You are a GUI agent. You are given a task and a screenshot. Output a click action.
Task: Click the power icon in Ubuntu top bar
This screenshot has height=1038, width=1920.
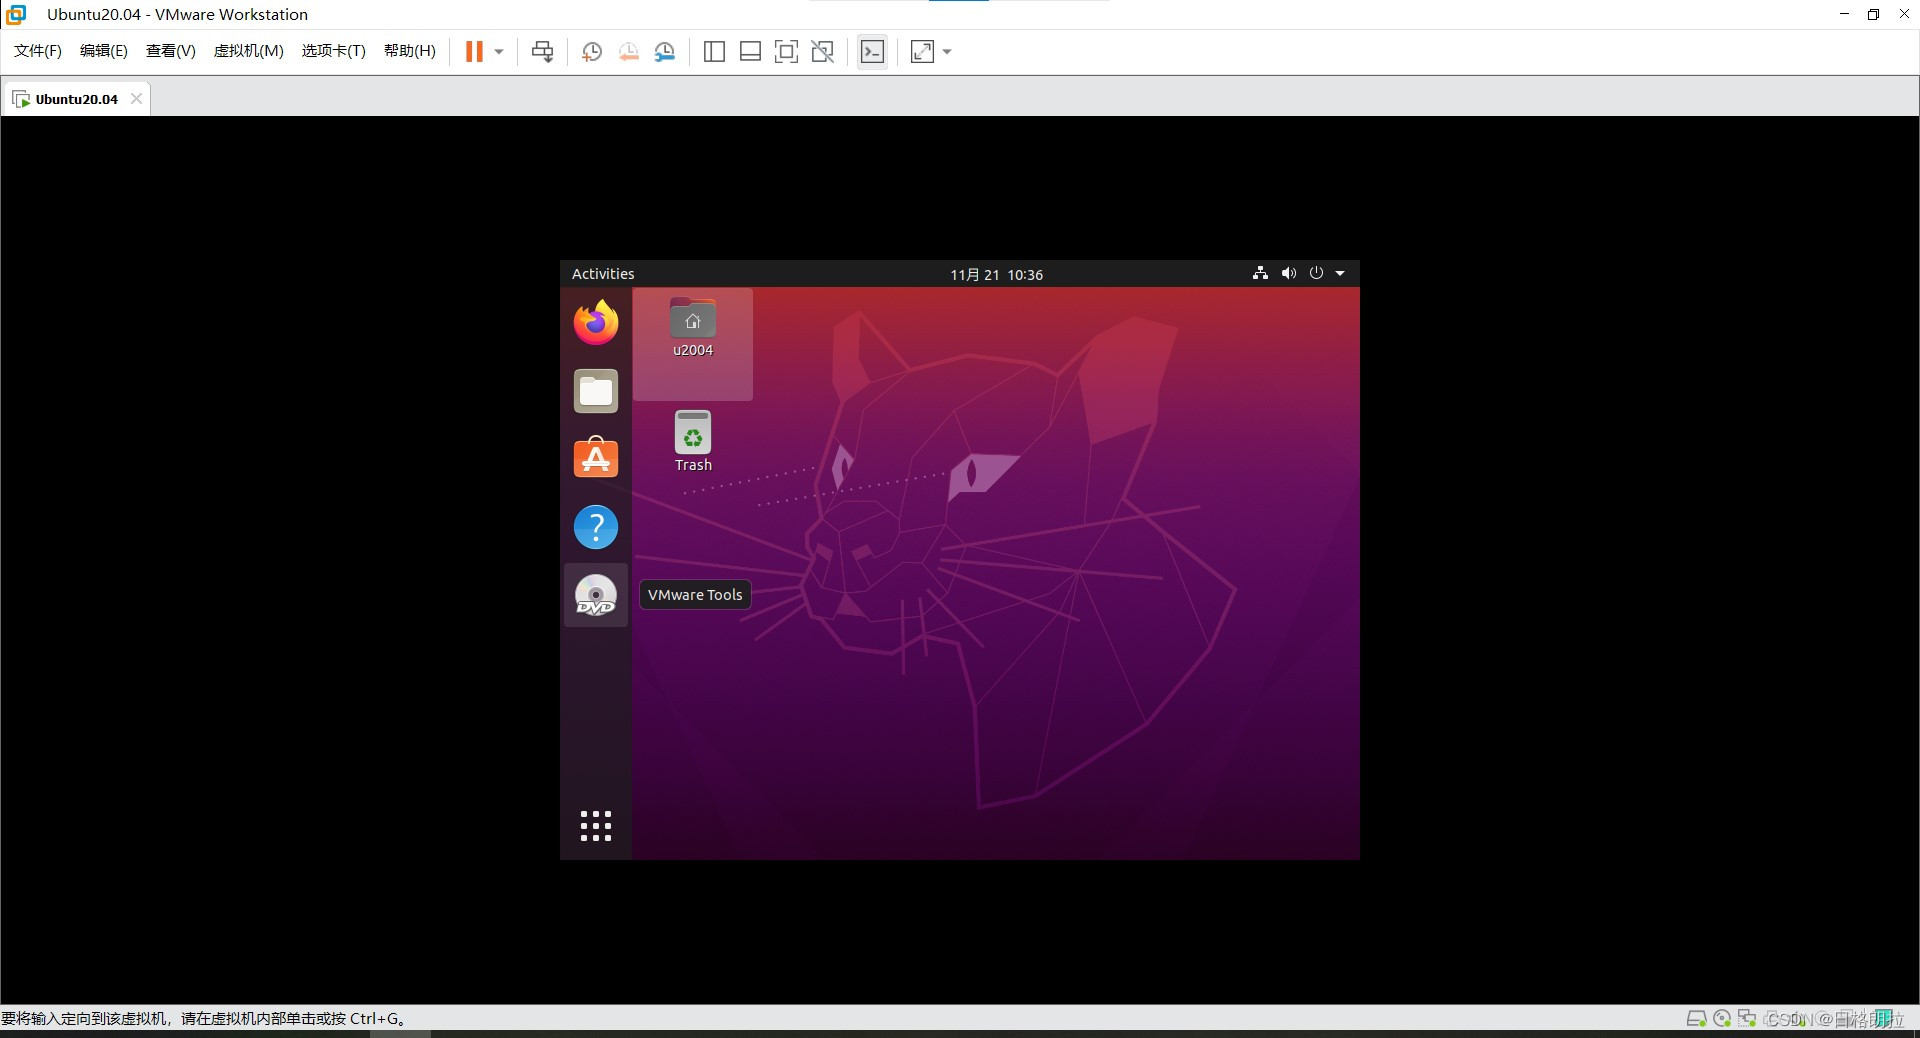[x=1316, y=273]
